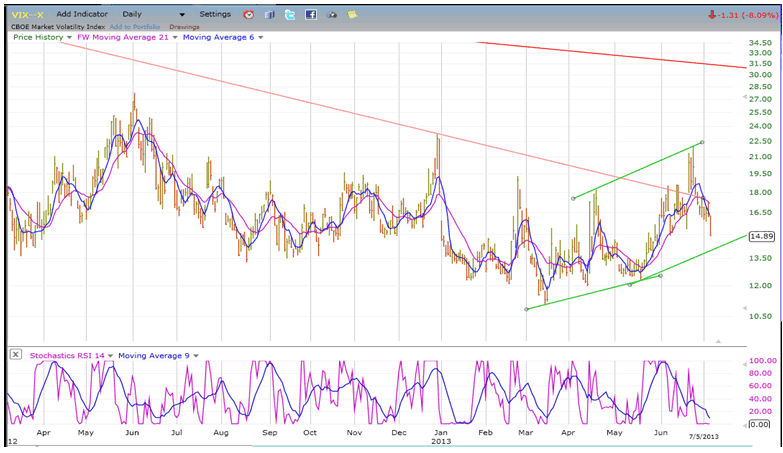Open the Add Indicator menu

point(84,15)
